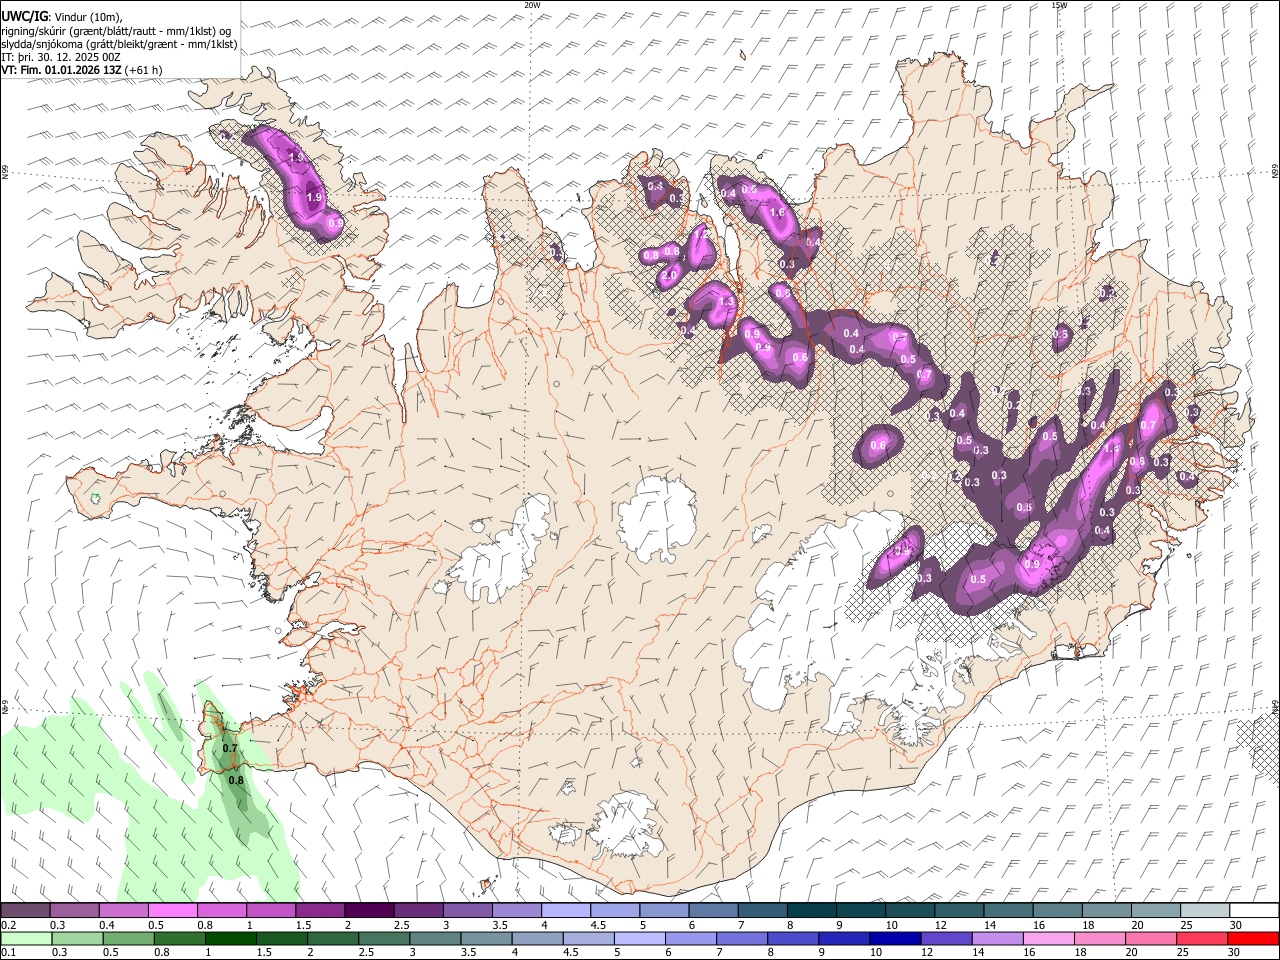Select the light pink rain swatch labeled 16
1280x960 pixels.
1048,938
